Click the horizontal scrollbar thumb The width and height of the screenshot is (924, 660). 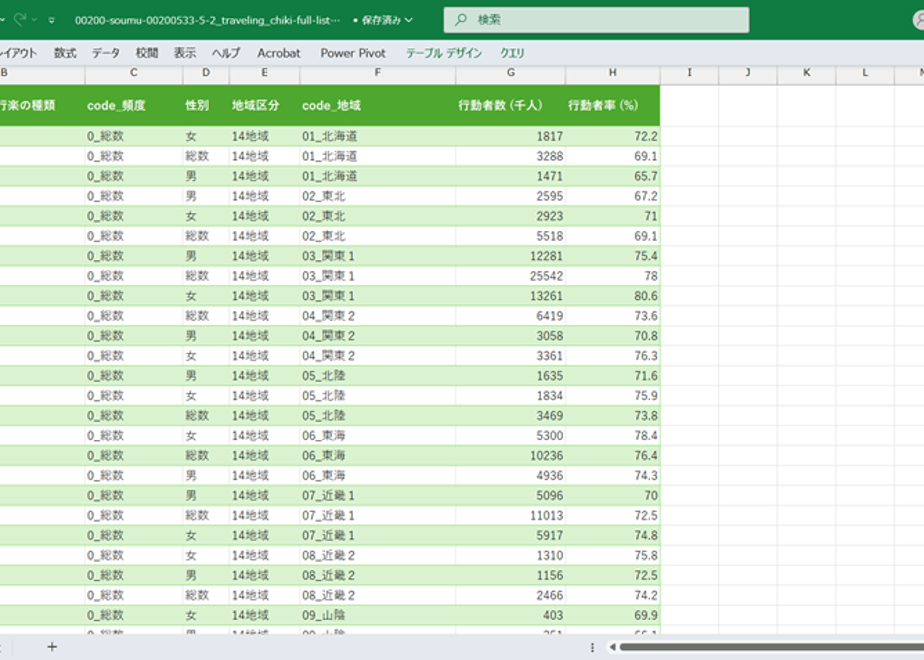point(771,647)
